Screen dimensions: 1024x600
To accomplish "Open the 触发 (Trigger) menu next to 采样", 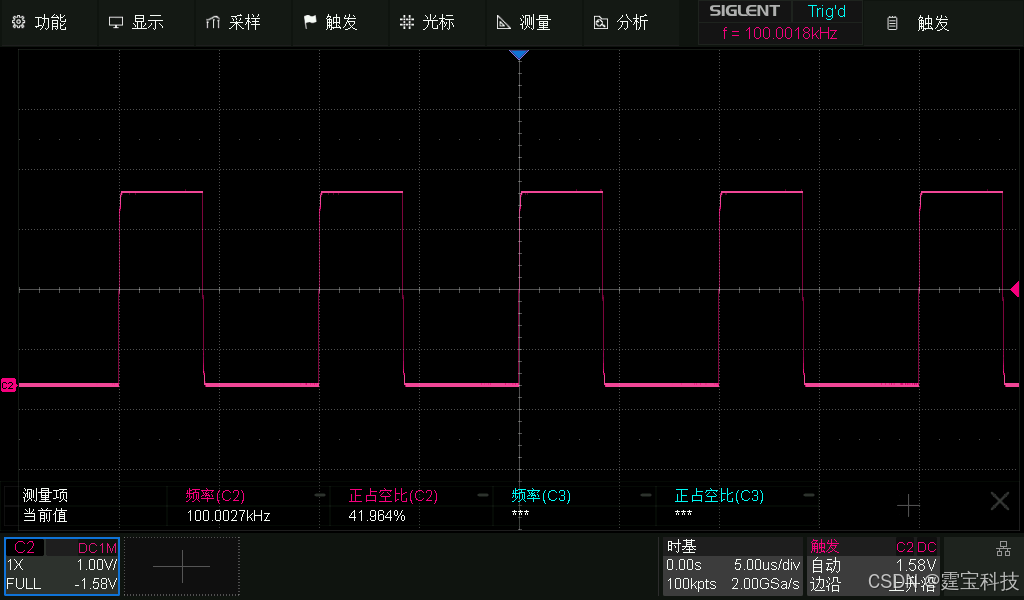I will pyautogui.click(x=339, y=22).
